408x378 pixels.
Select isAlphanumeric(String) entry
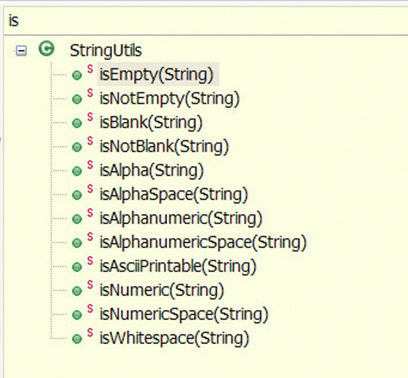pyautogui.click(x=181, y=219)
